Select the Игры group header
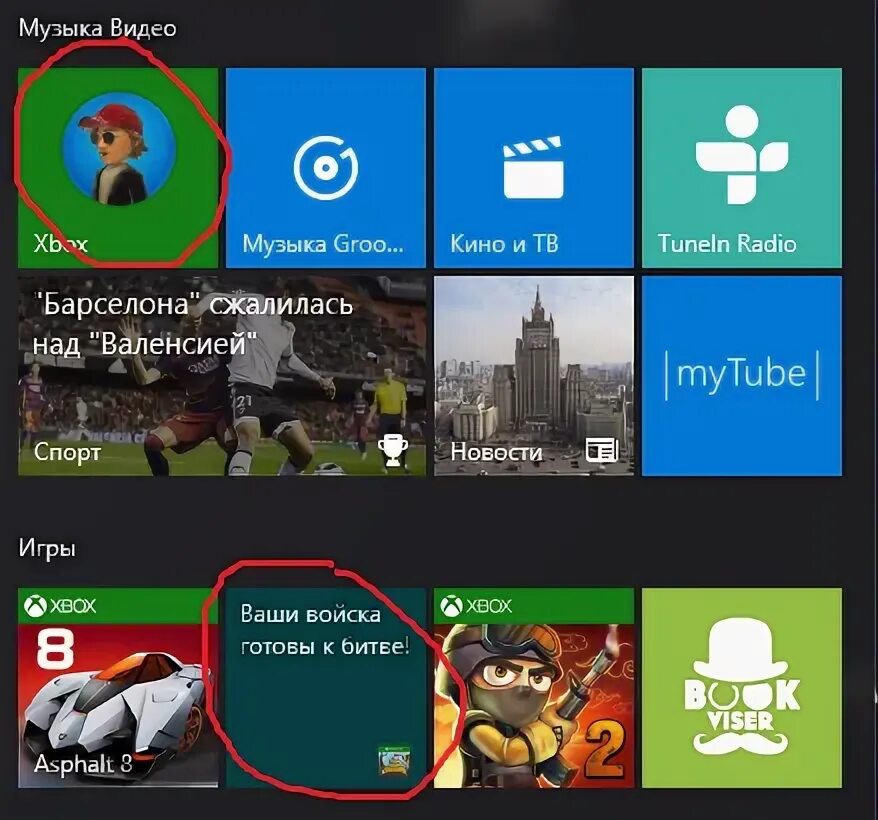 point(47,548)
